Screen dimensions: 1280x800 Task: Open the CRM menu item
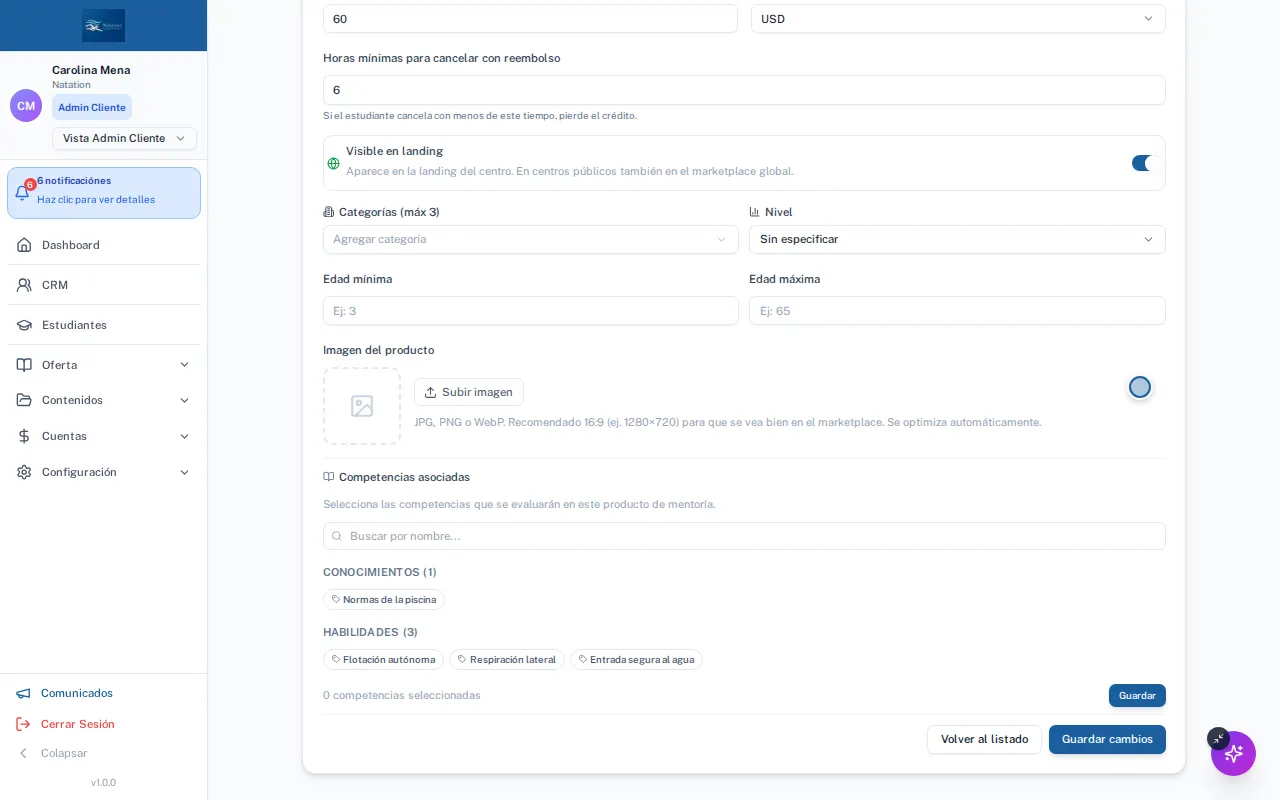103,285
